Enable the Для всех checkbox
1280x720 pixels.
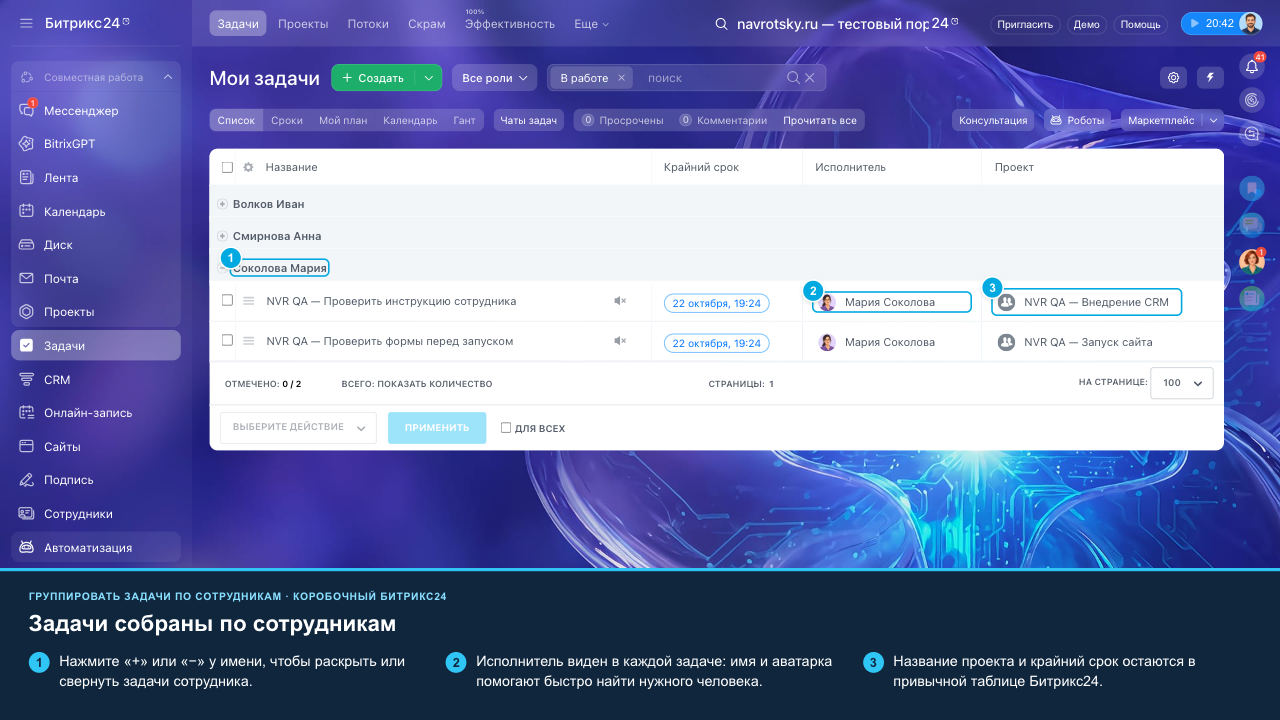[506, 428]
